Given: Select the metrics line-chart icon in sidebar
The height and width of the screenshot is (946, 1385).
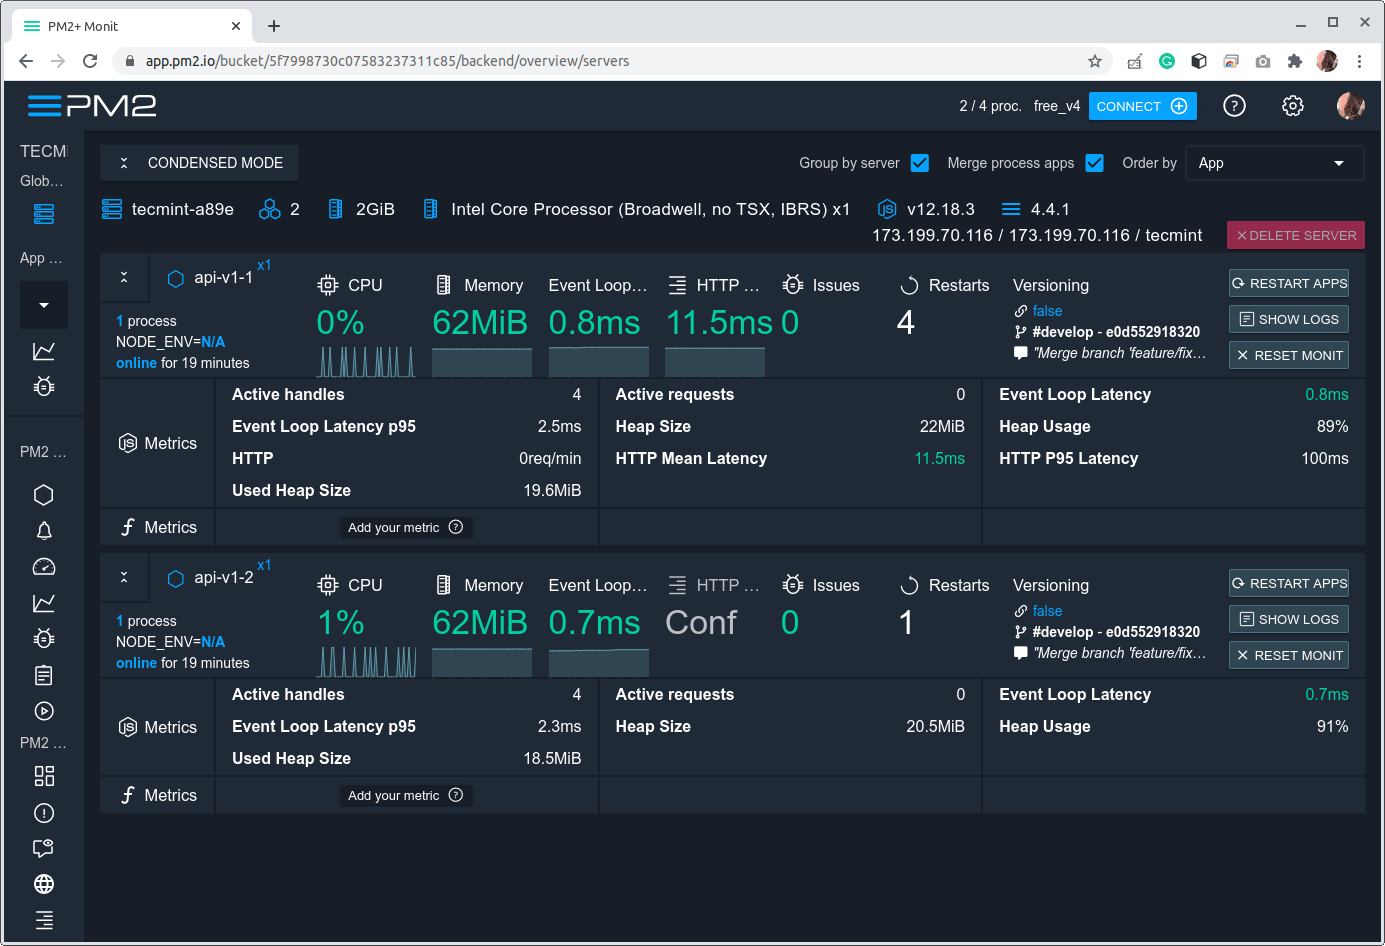Looking at the screenshot, I should pos(43,602).
